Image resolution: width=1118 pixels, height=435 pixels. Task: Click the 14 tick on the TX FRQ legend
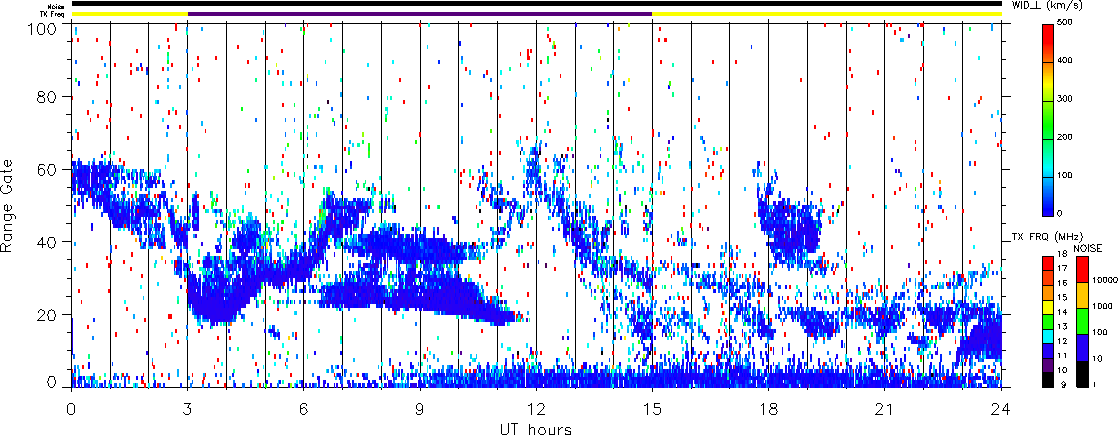pyautogui.click(x=1064, y=312)
